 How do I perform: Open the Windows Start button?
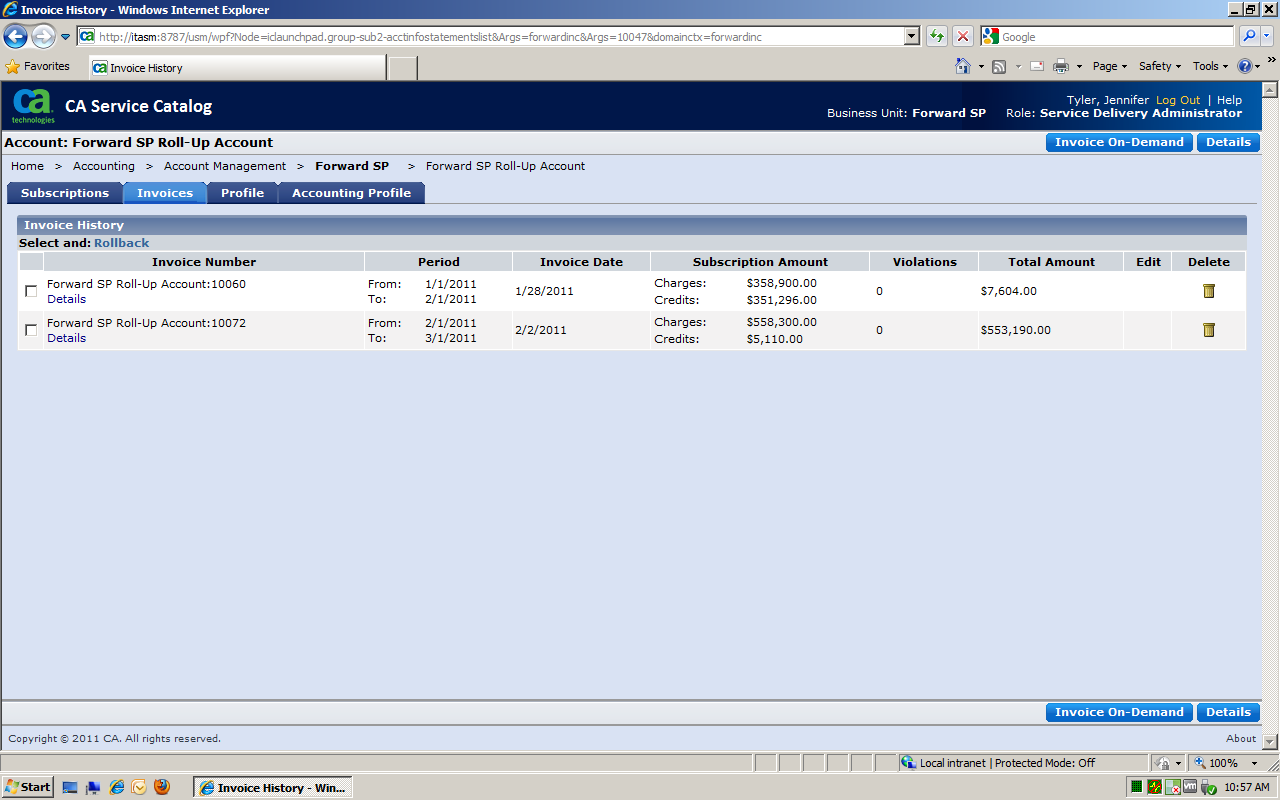pyautogui.click(x=28, y=787)
